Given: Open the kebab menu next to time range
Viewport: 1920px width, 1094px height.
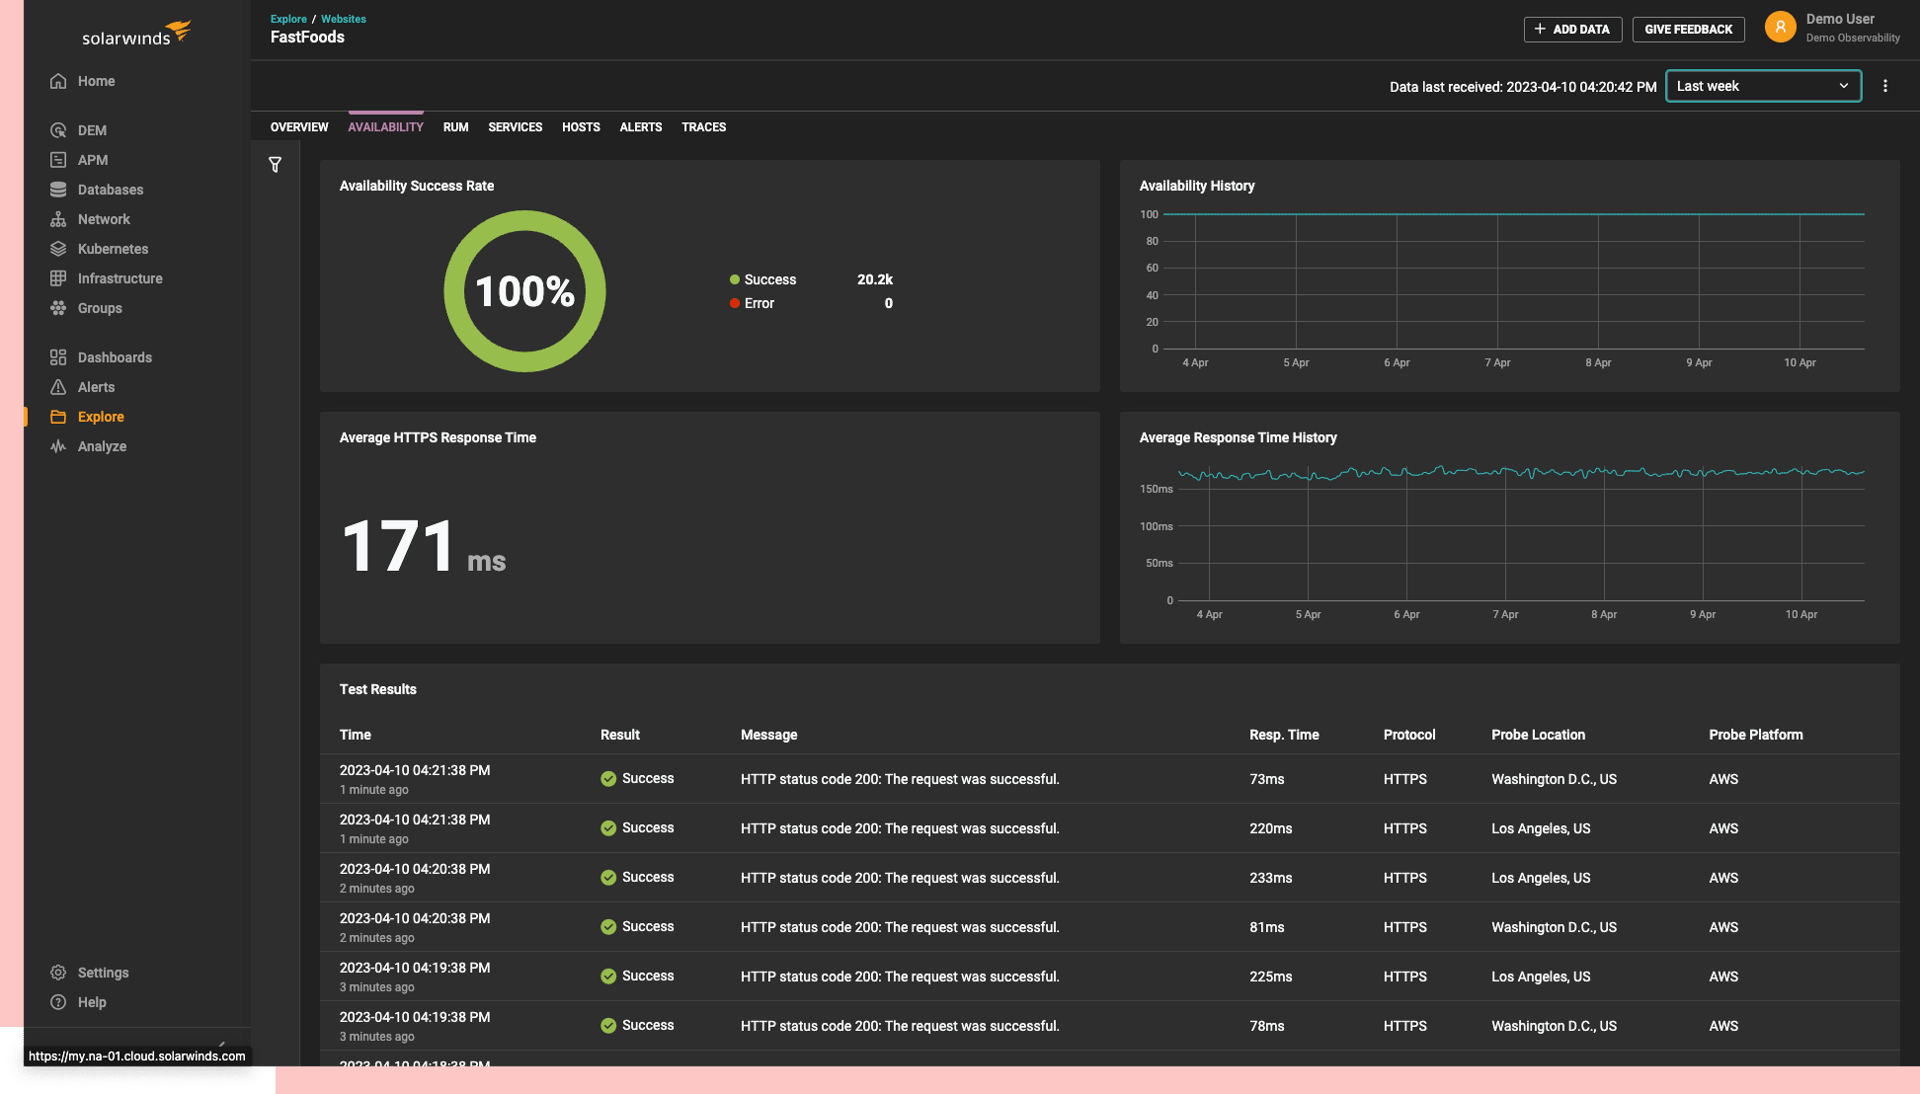Looking at the screenshot, I should pyautogui.click(x=1886, y=86).
